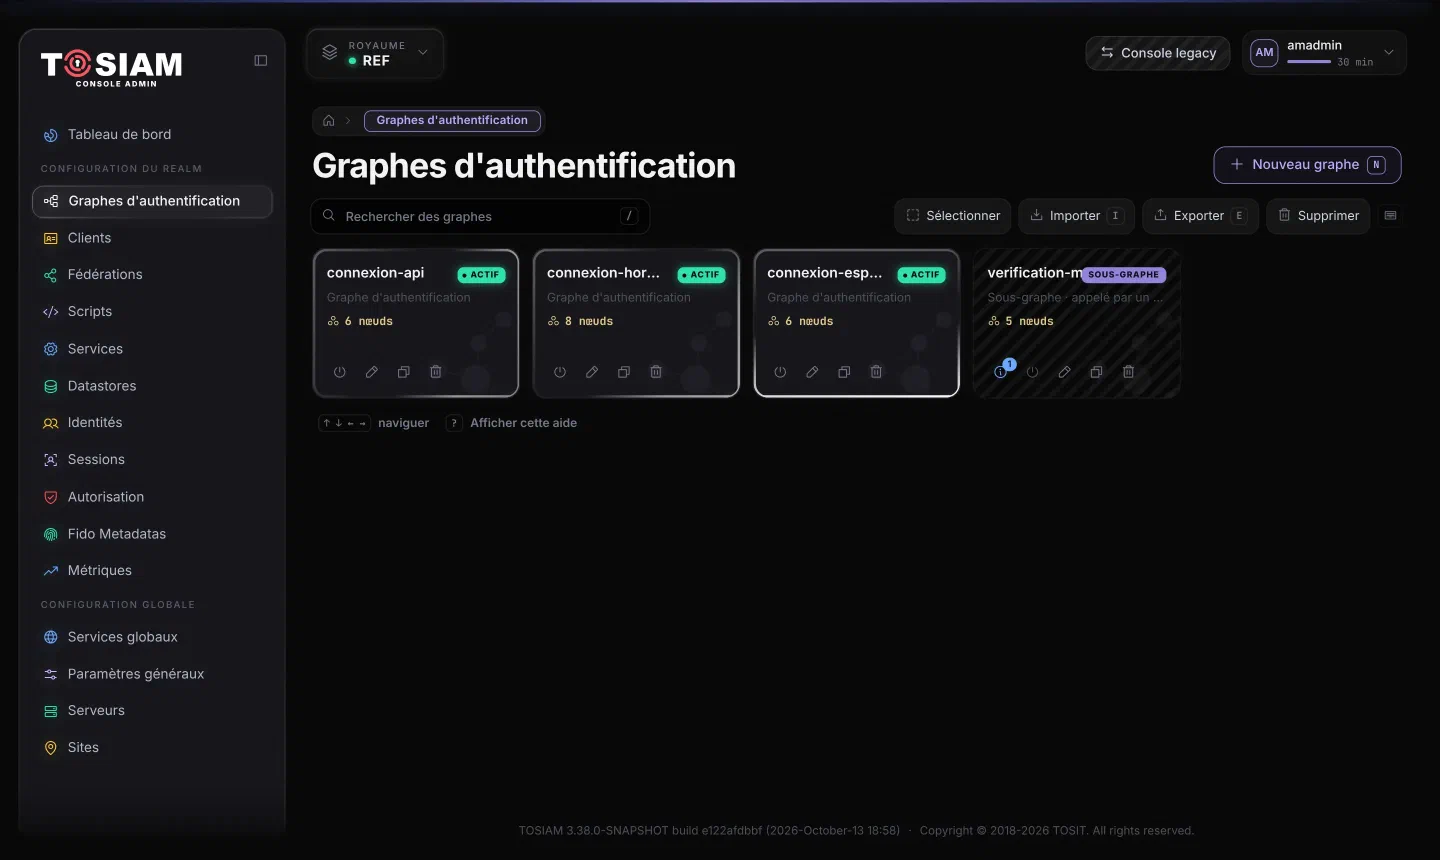The width and height of the screenshot is (1440, 860).
Task: Delete the verification sous-graphe
Action: (x=1128, y=372)
